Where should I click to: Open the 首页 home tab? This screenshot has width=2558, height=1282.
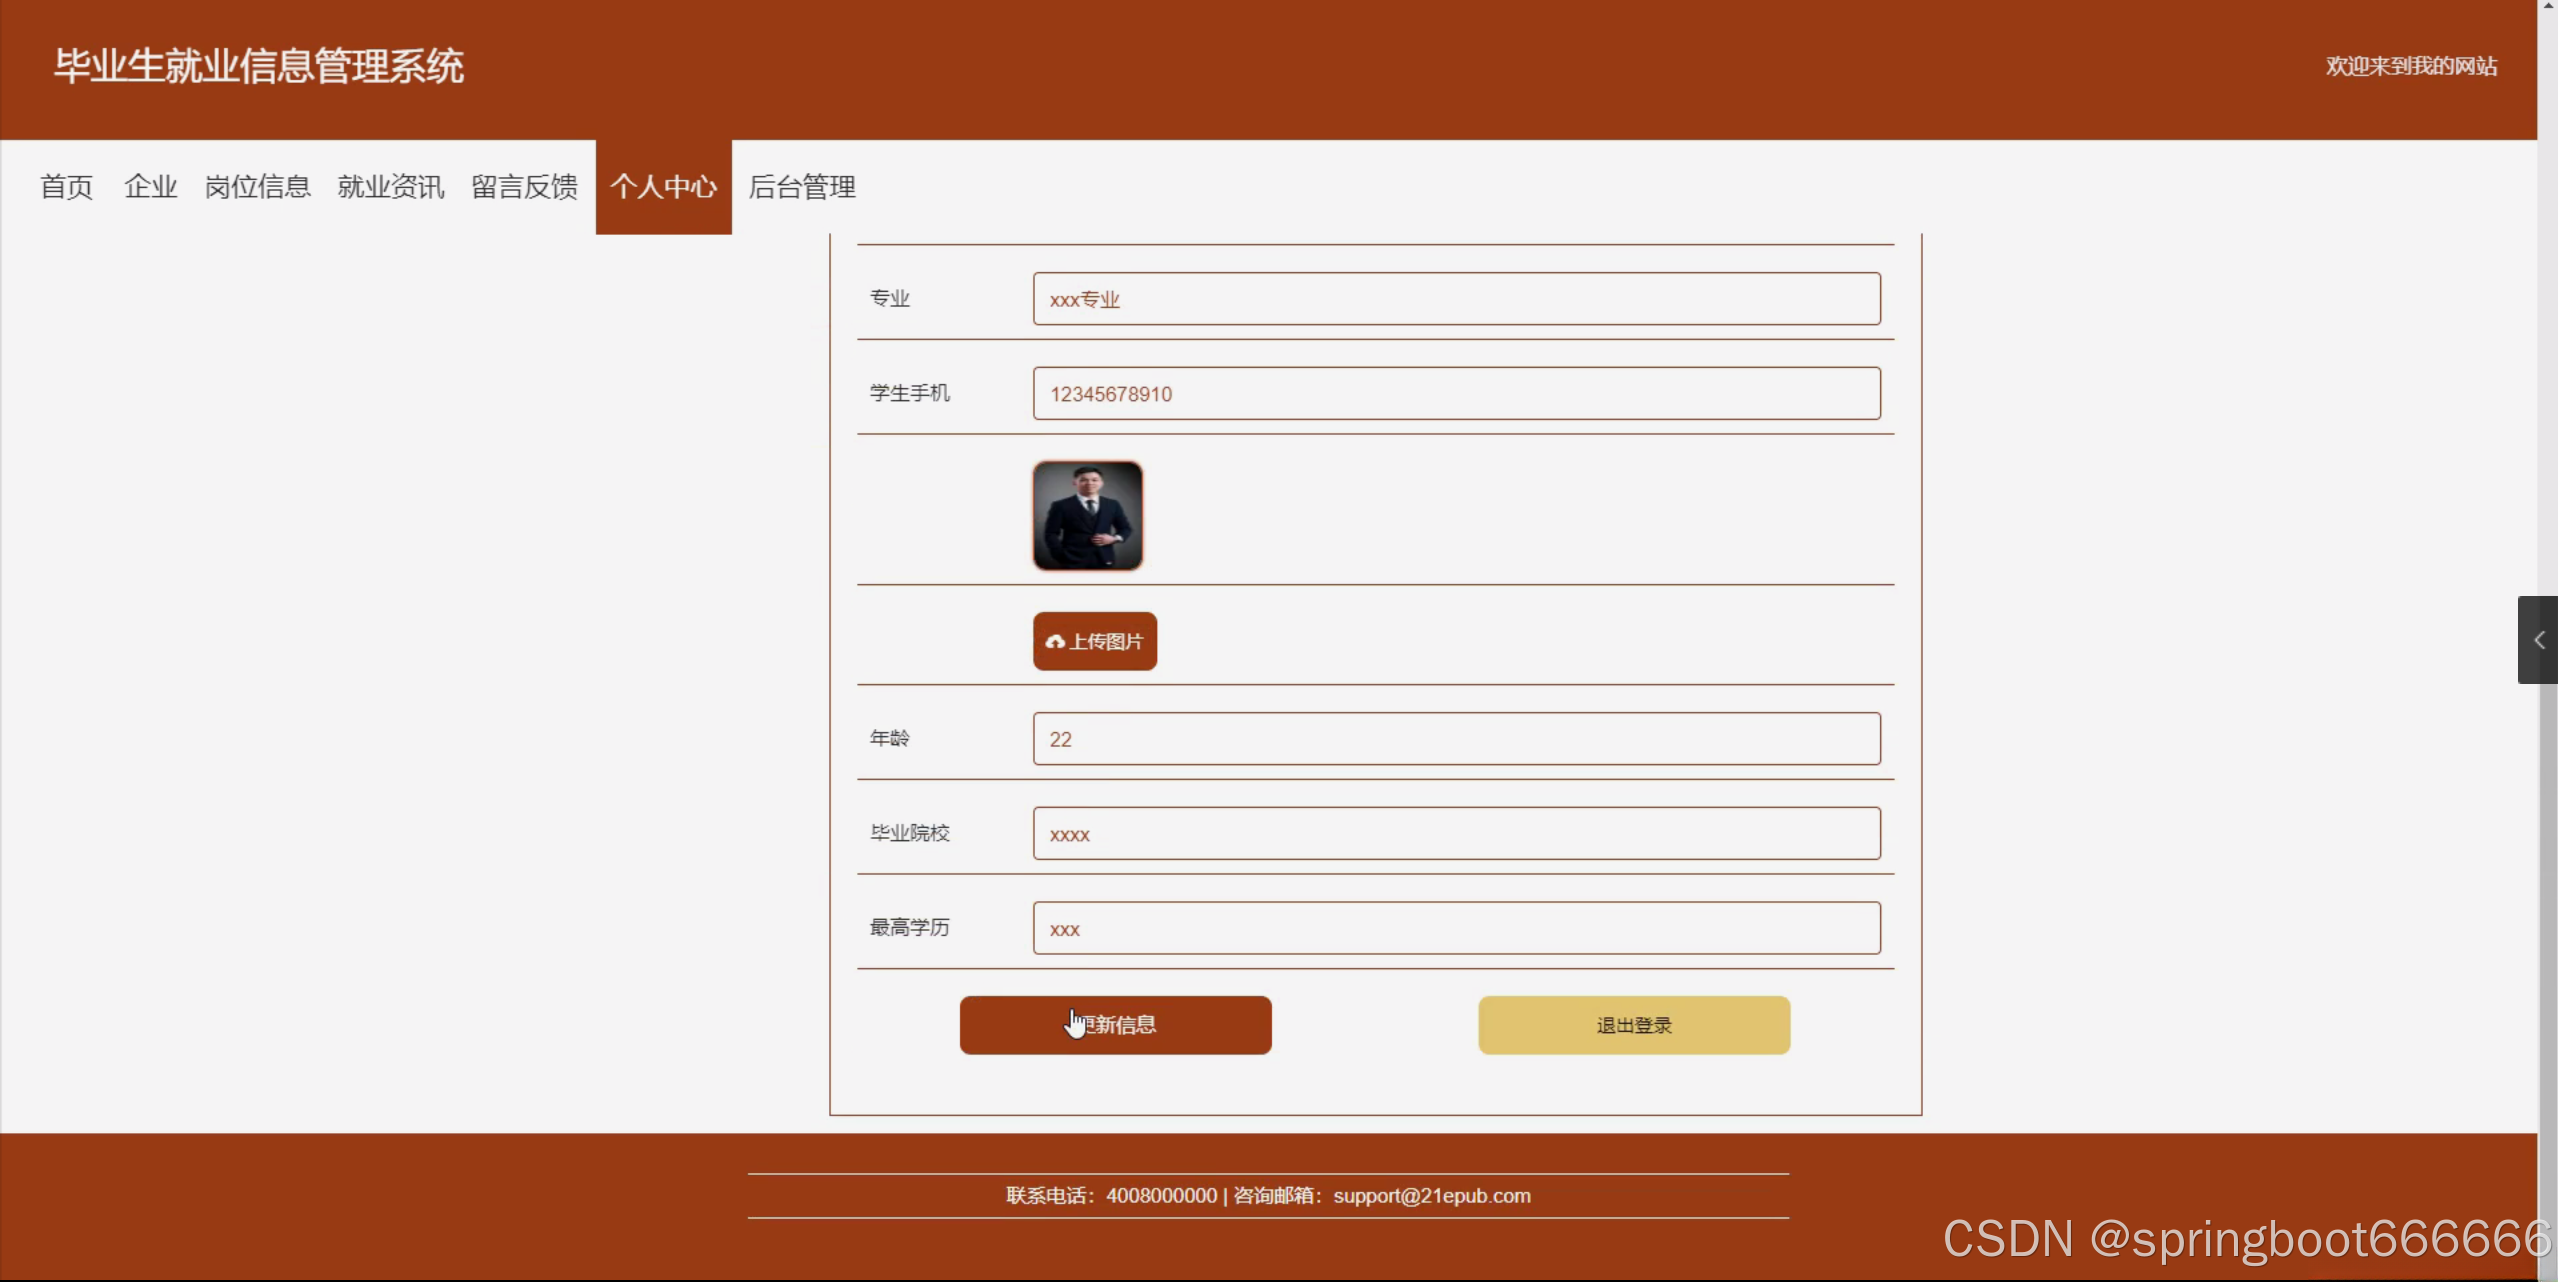pos(66,187)
